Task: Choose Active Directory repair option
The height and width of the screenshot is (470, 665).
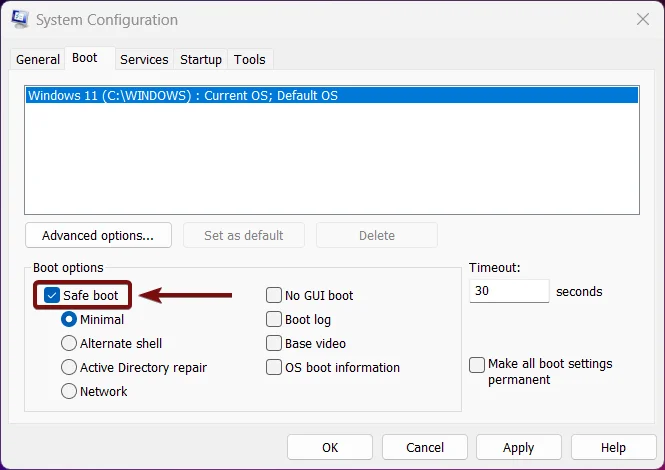Action: [x=69, y=367]
